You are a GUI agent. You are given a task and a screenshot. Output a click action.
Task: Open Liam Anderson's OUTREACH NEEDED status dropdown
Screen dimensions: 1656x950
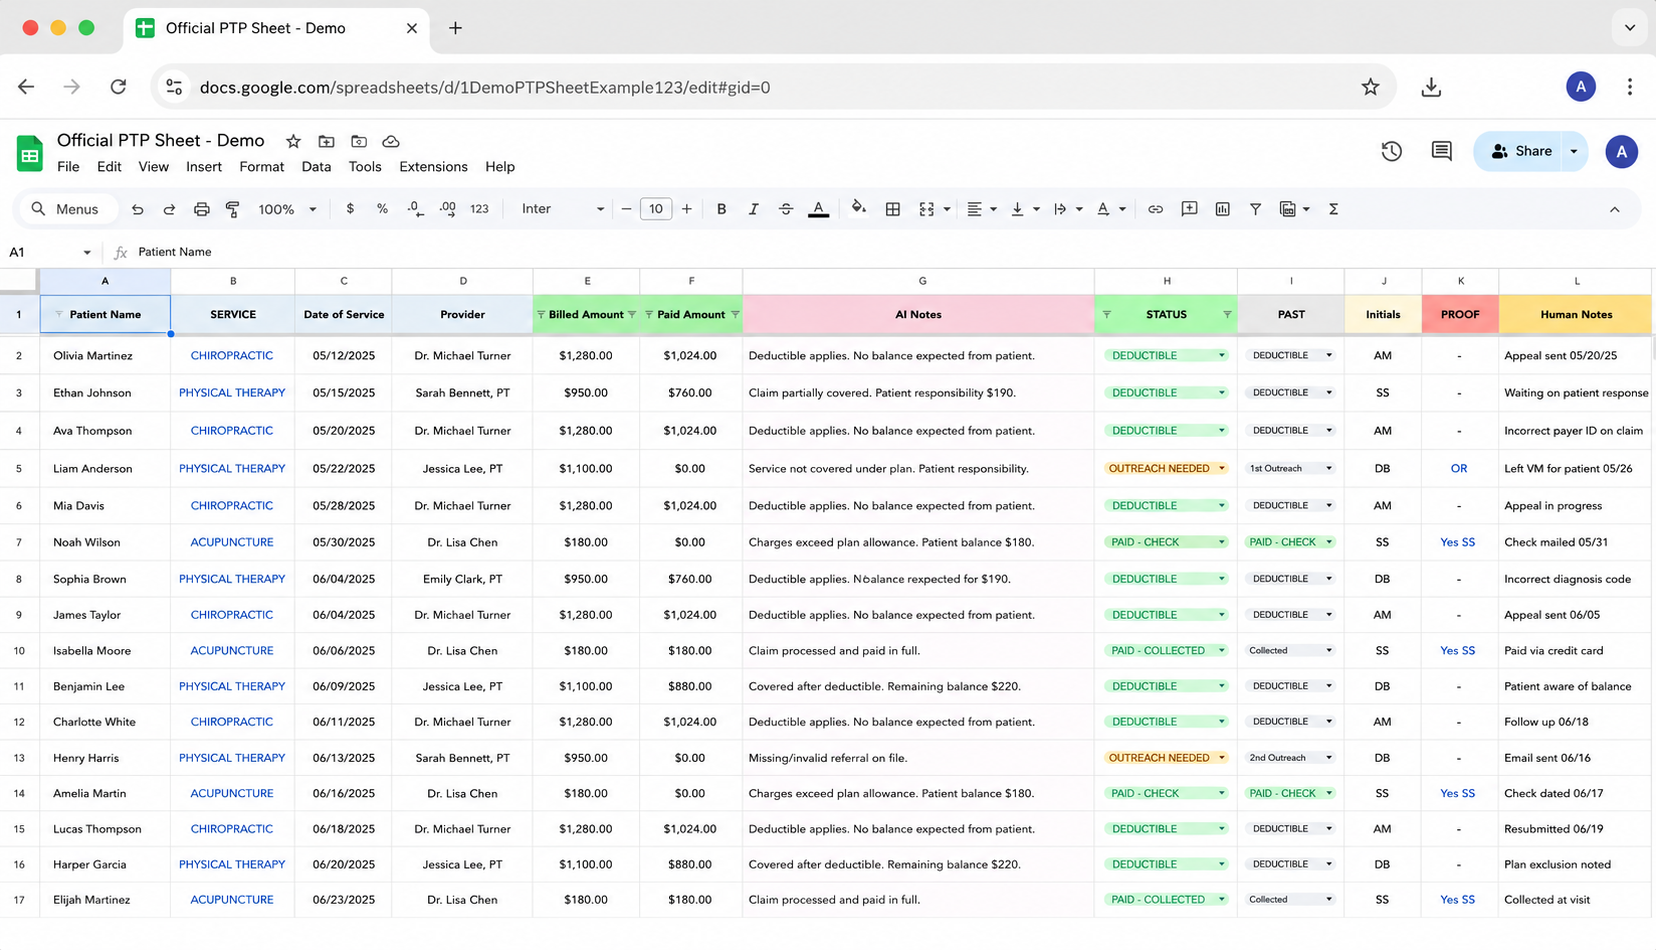click(x=1221, y=468)
